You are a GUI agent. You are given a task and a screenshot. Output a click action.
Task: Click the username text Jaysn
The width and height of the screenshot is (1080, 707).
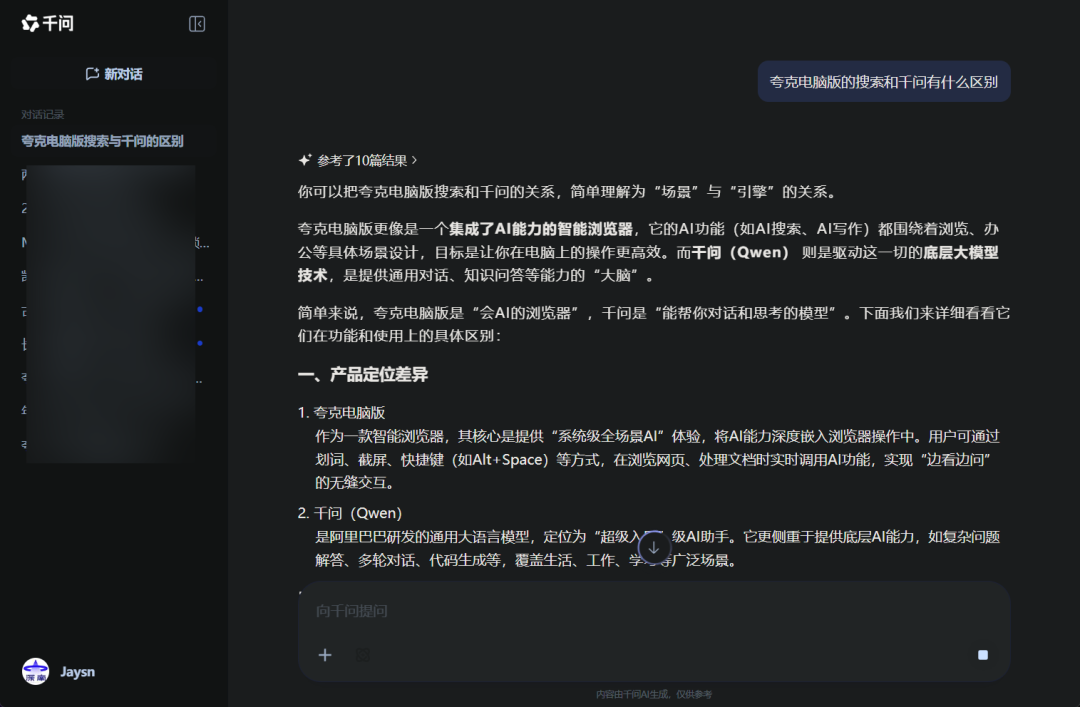(77, 671)
